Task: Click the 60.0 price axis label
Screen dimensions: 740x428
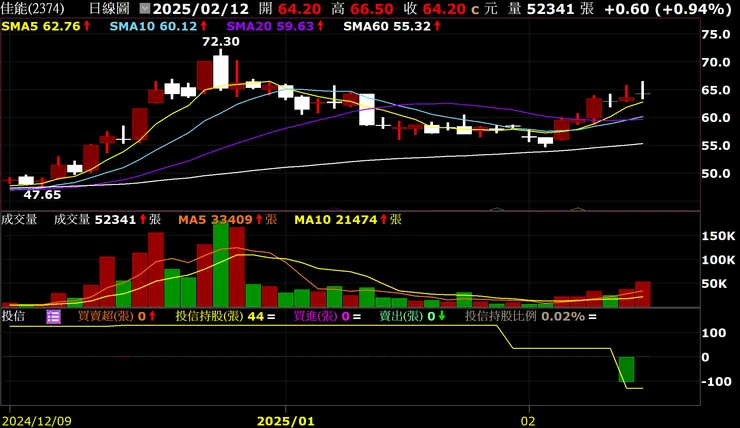Action: point(716,118)
